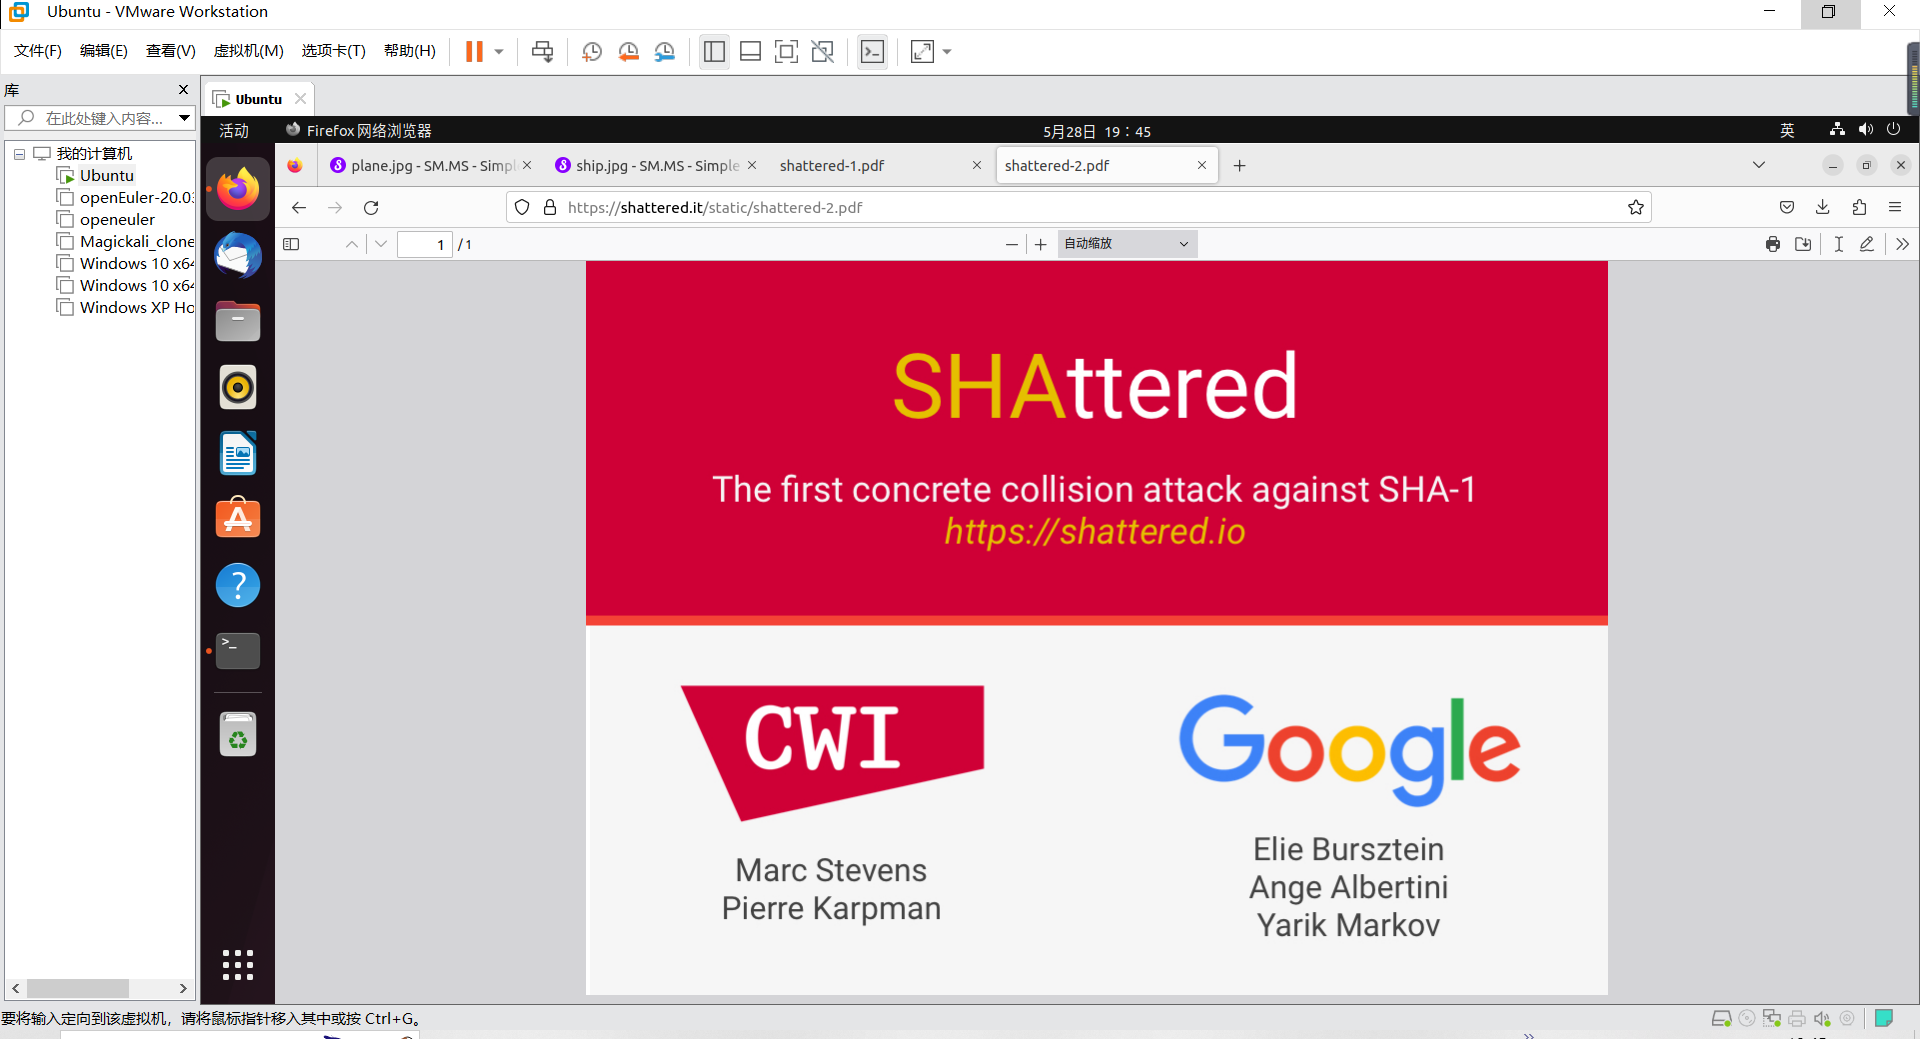Select Ubuntu in the library tree
The image size is (1920, 1039).
point(107,176)
